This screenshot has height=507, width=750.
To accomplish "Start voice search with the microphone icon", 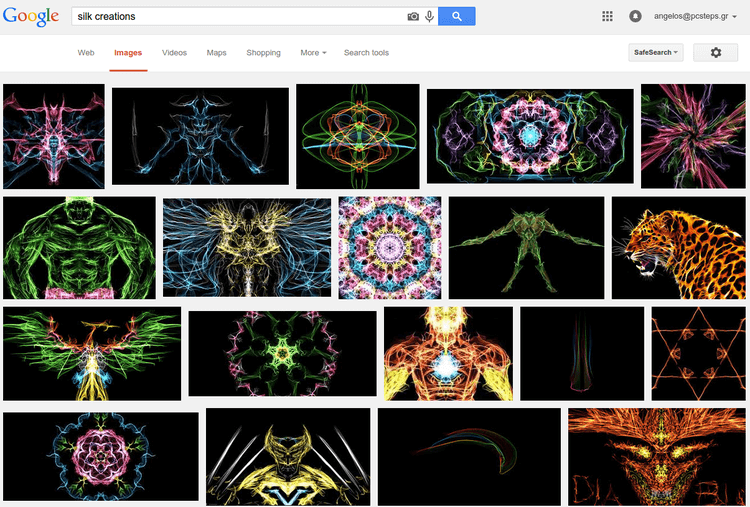I will coord(430,17).
